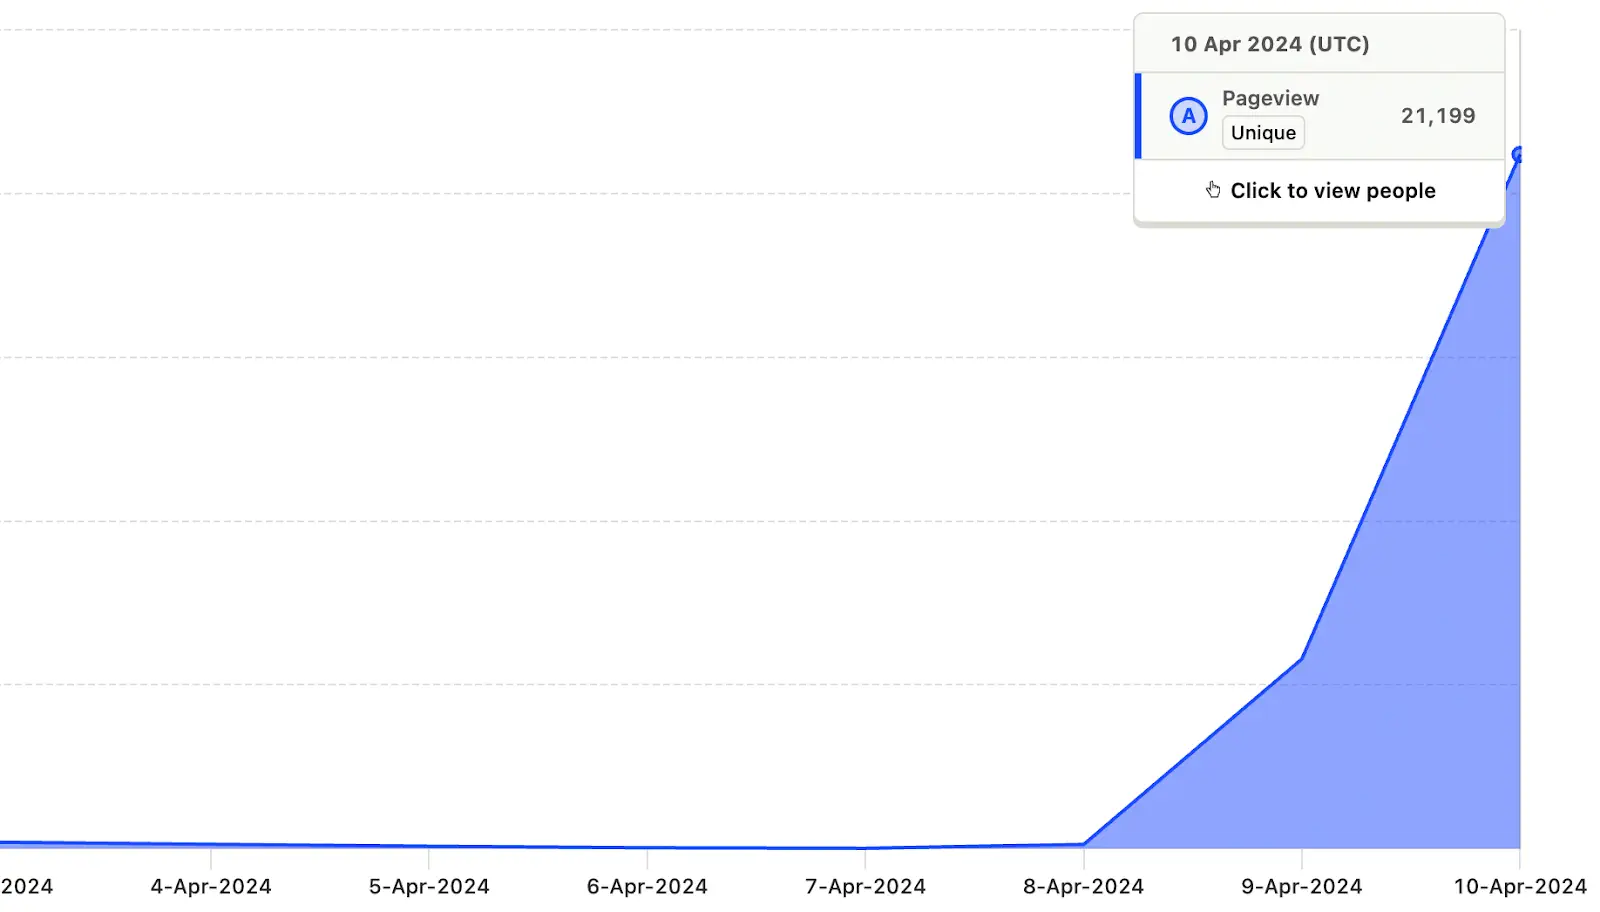Screen dimensions: 1600x912
Task: Click the 'Pageview' label in the tooltip
Action: [x=1270, y=98]
